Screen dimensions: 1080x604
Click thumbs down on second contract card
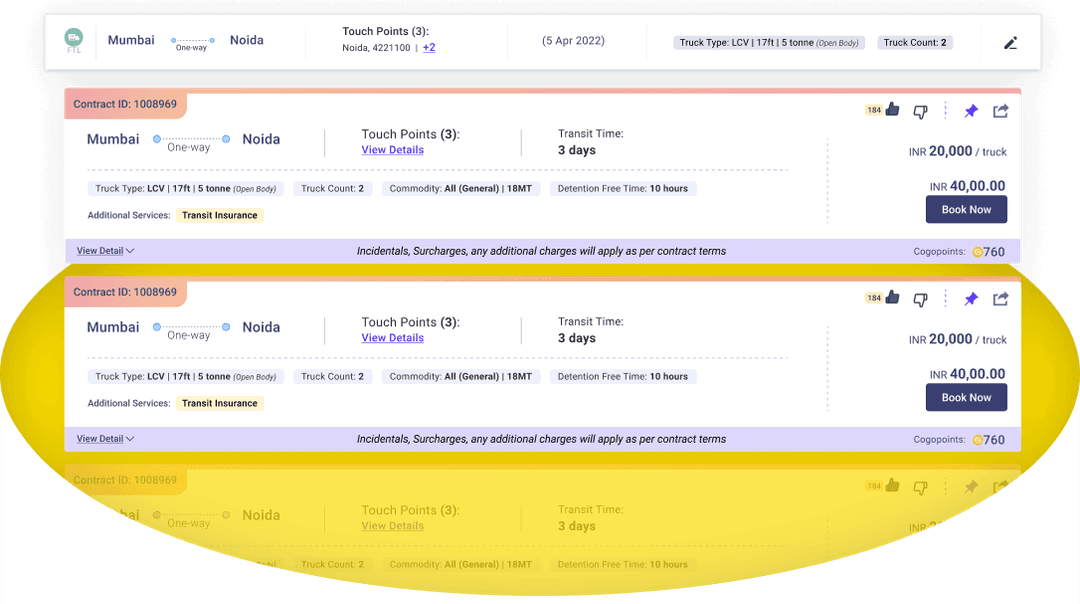[x=920, y=299]
